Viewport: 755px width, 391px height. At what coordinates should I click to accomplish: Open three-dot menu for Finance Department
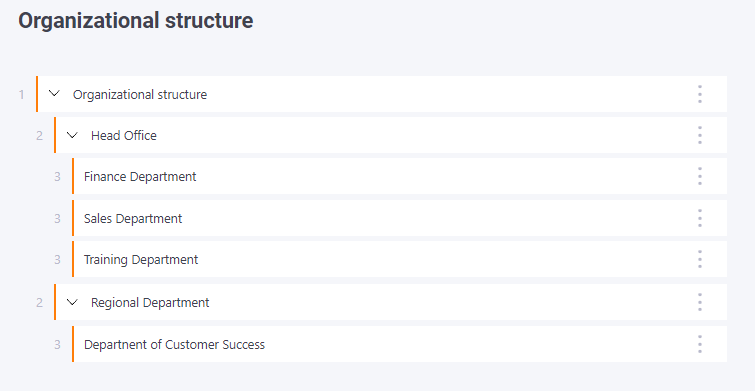click(x=700, y=176)
